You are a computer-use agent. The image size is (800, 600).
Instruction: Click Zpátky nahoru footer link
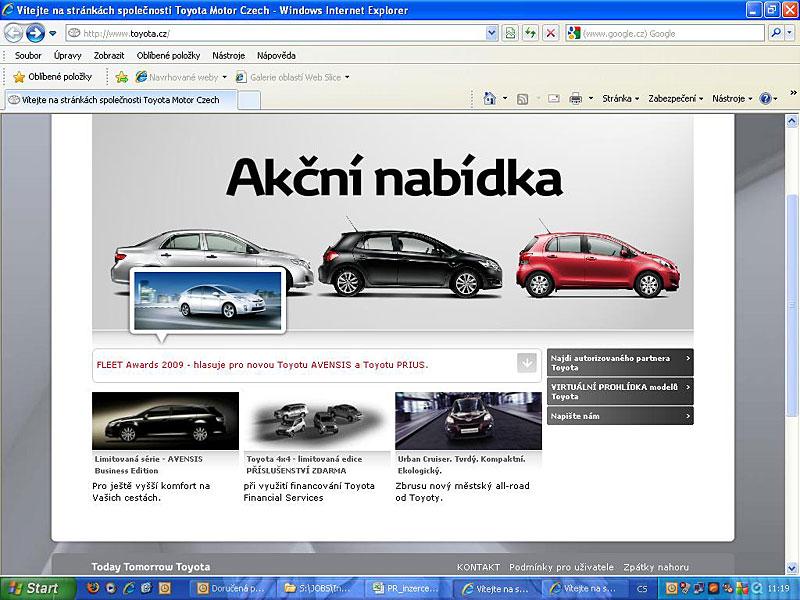click(x=656, y=567)
